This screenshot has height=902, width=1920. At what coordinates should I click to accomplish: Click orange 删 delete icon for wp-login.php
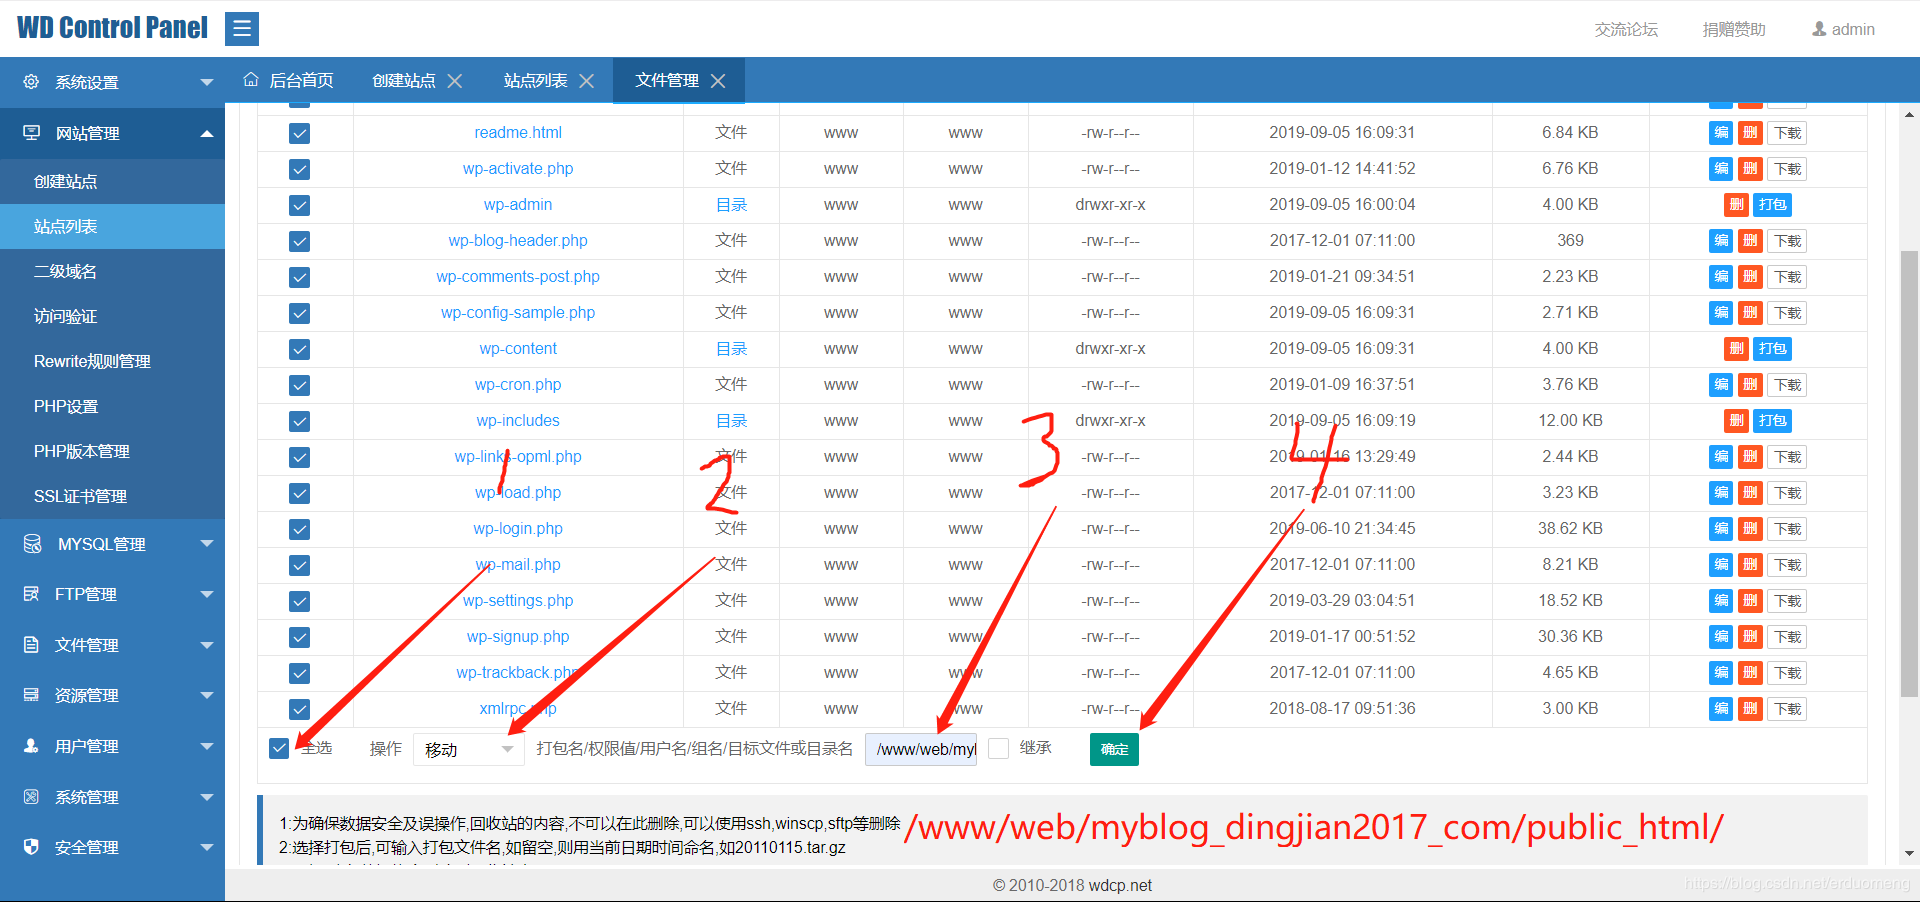[x=1750, y=529]
